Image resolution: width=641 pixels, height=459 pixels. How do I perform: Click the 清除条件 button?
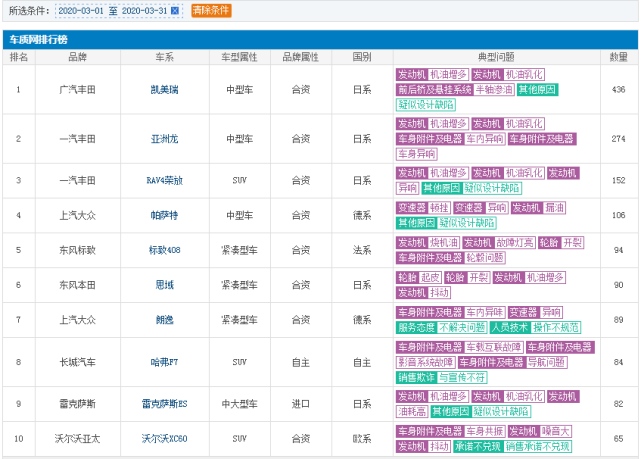pyautogui.click(x=210, y=10)
